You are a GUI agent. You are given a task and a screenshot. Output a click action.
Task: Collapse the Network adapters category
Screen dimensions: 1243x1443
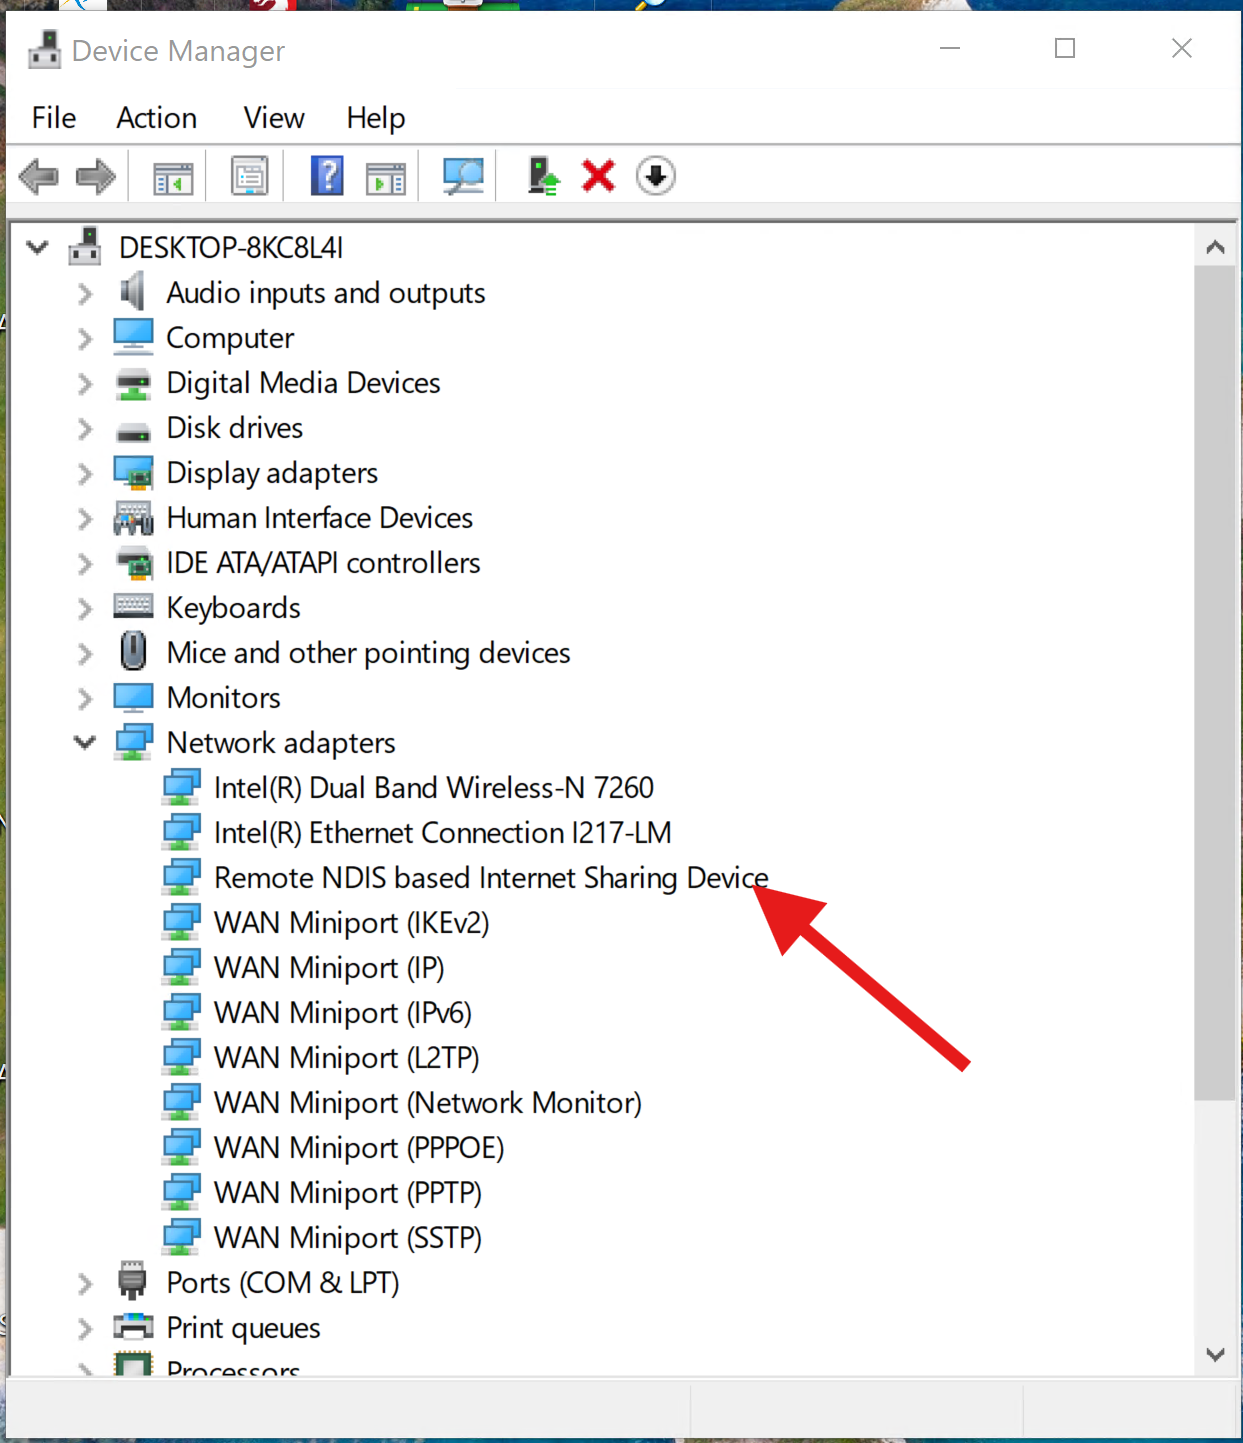point(85,743)
